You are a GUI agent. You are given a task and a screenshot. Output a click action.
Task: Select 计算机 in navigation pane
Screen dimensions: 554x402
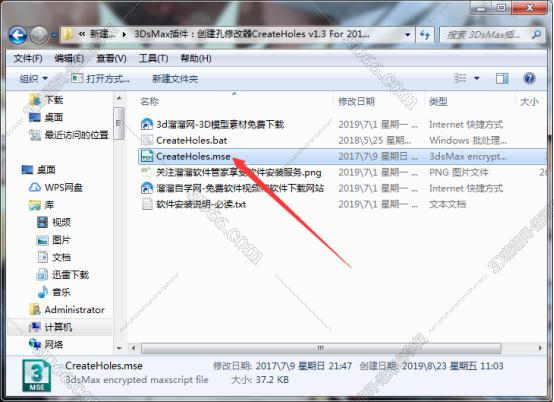tap(58, 327)
